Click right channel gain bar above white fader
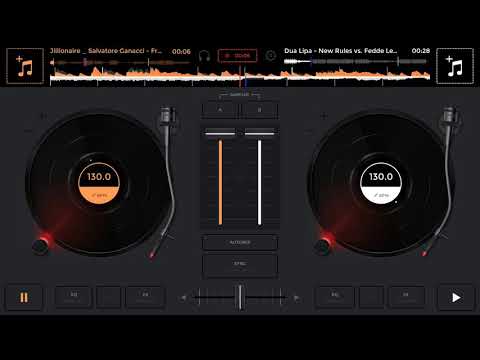 260,134
